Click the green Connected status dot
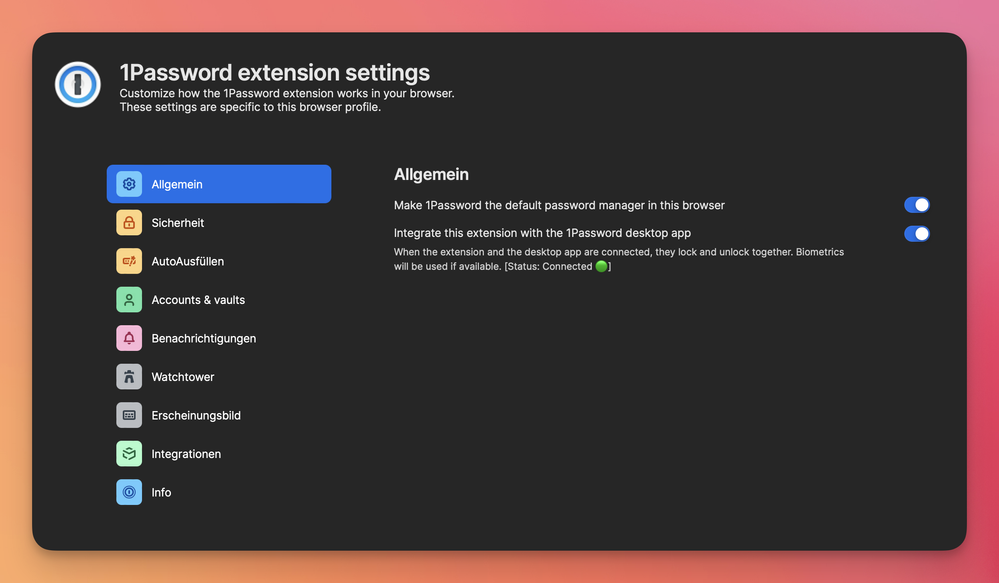 (601, 267)
